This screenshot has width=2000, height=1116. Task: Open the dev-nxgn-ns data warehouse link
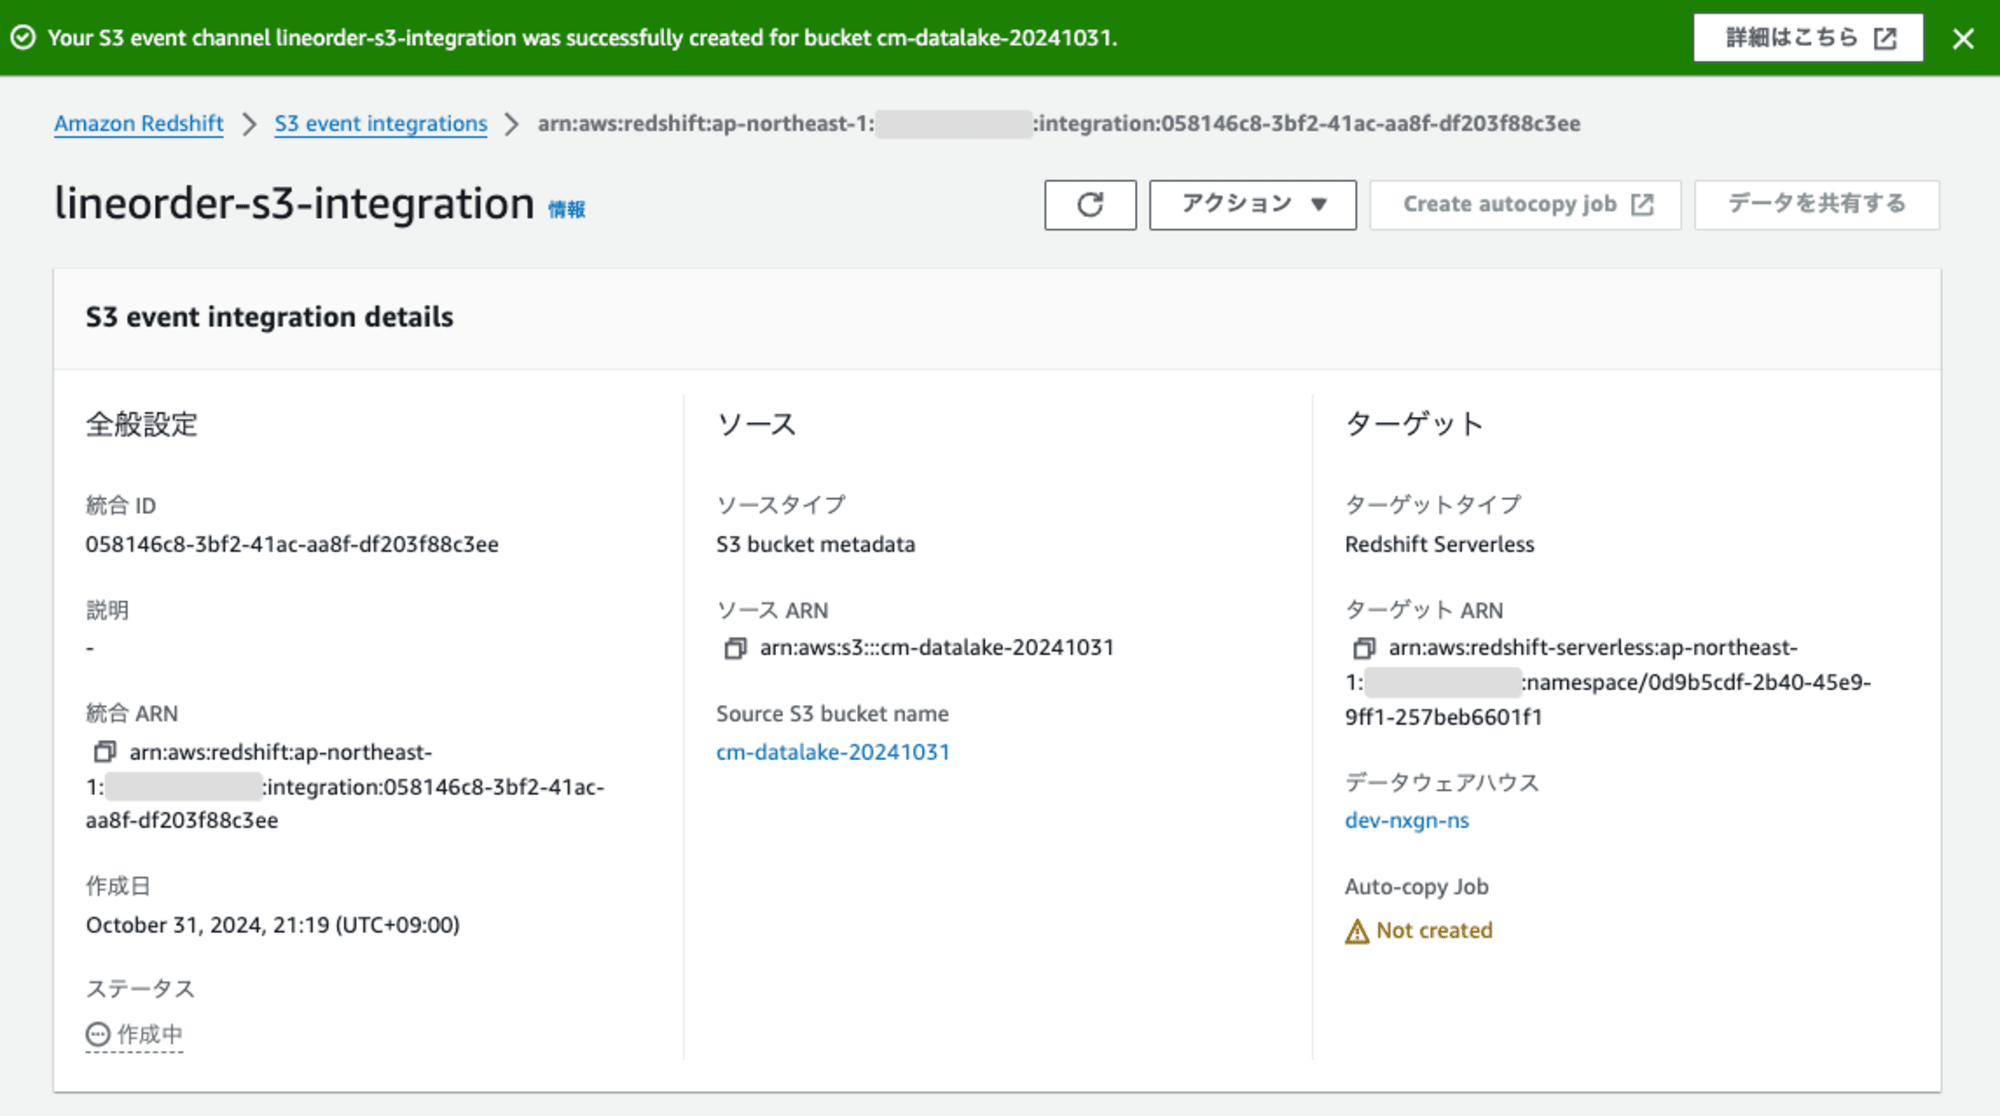click(x=1407, y=820)
